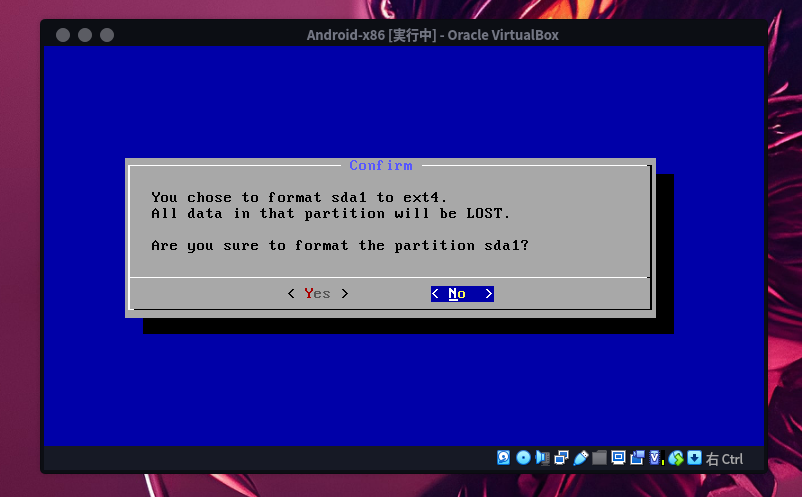Select No to cancel formatting
Image resolution: width=802 pixels, height=497 pixels.
point(461,293)
